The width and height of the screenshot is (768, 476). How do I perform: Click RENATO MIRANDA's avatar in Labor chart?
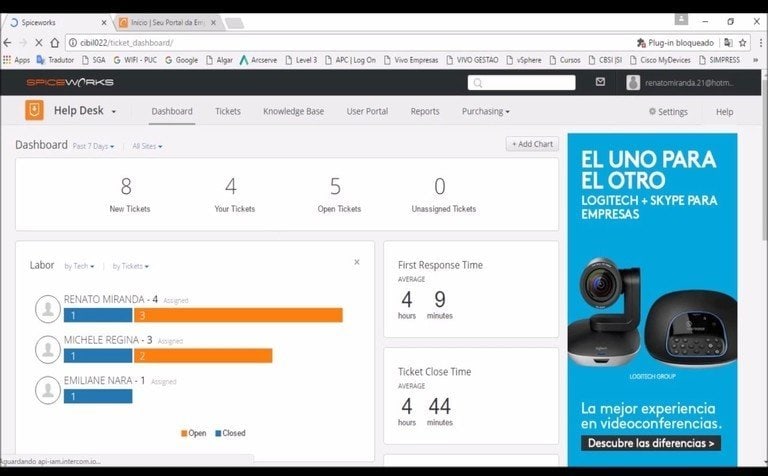tap(48, 309)
